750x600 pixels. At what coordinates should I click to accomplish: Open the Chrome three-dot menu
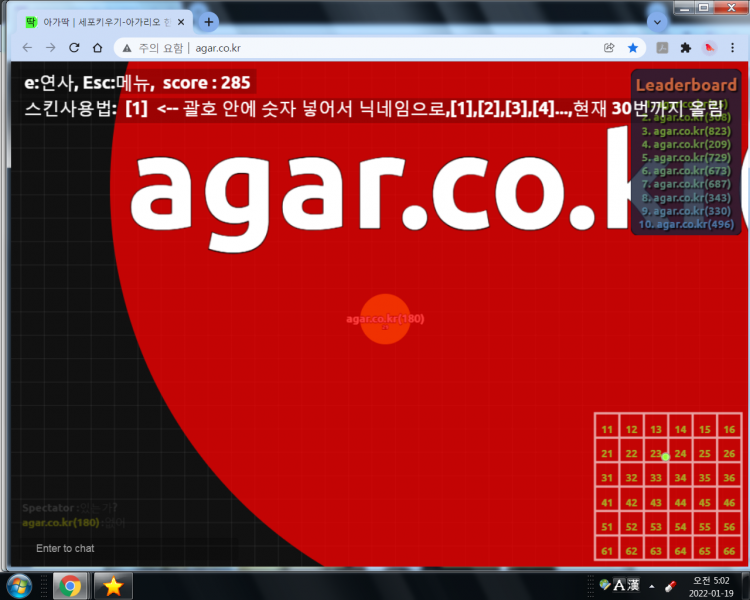coord(732,48)
